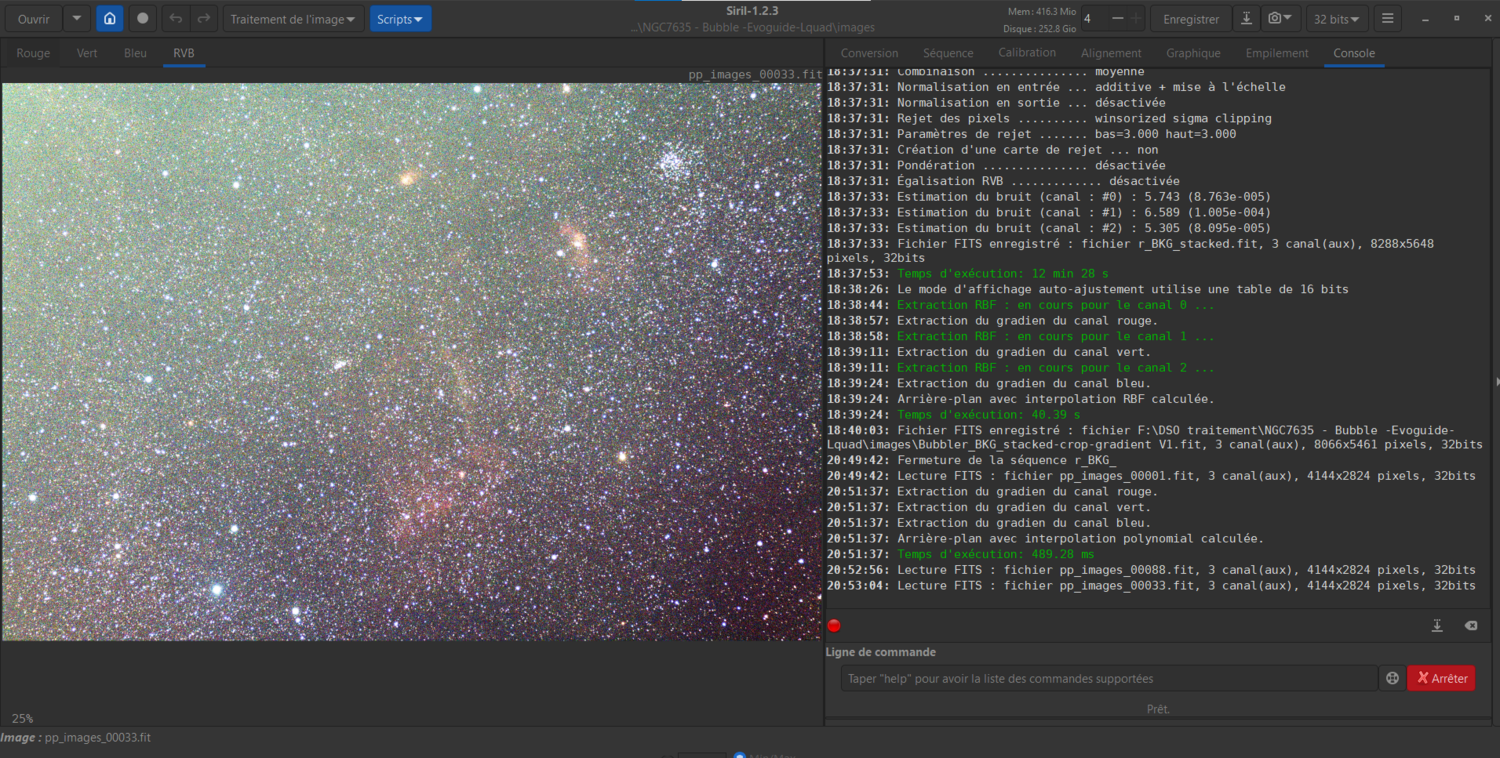Click the Enregistrer button
1500x758 pixels.
tap(1191, 19)
